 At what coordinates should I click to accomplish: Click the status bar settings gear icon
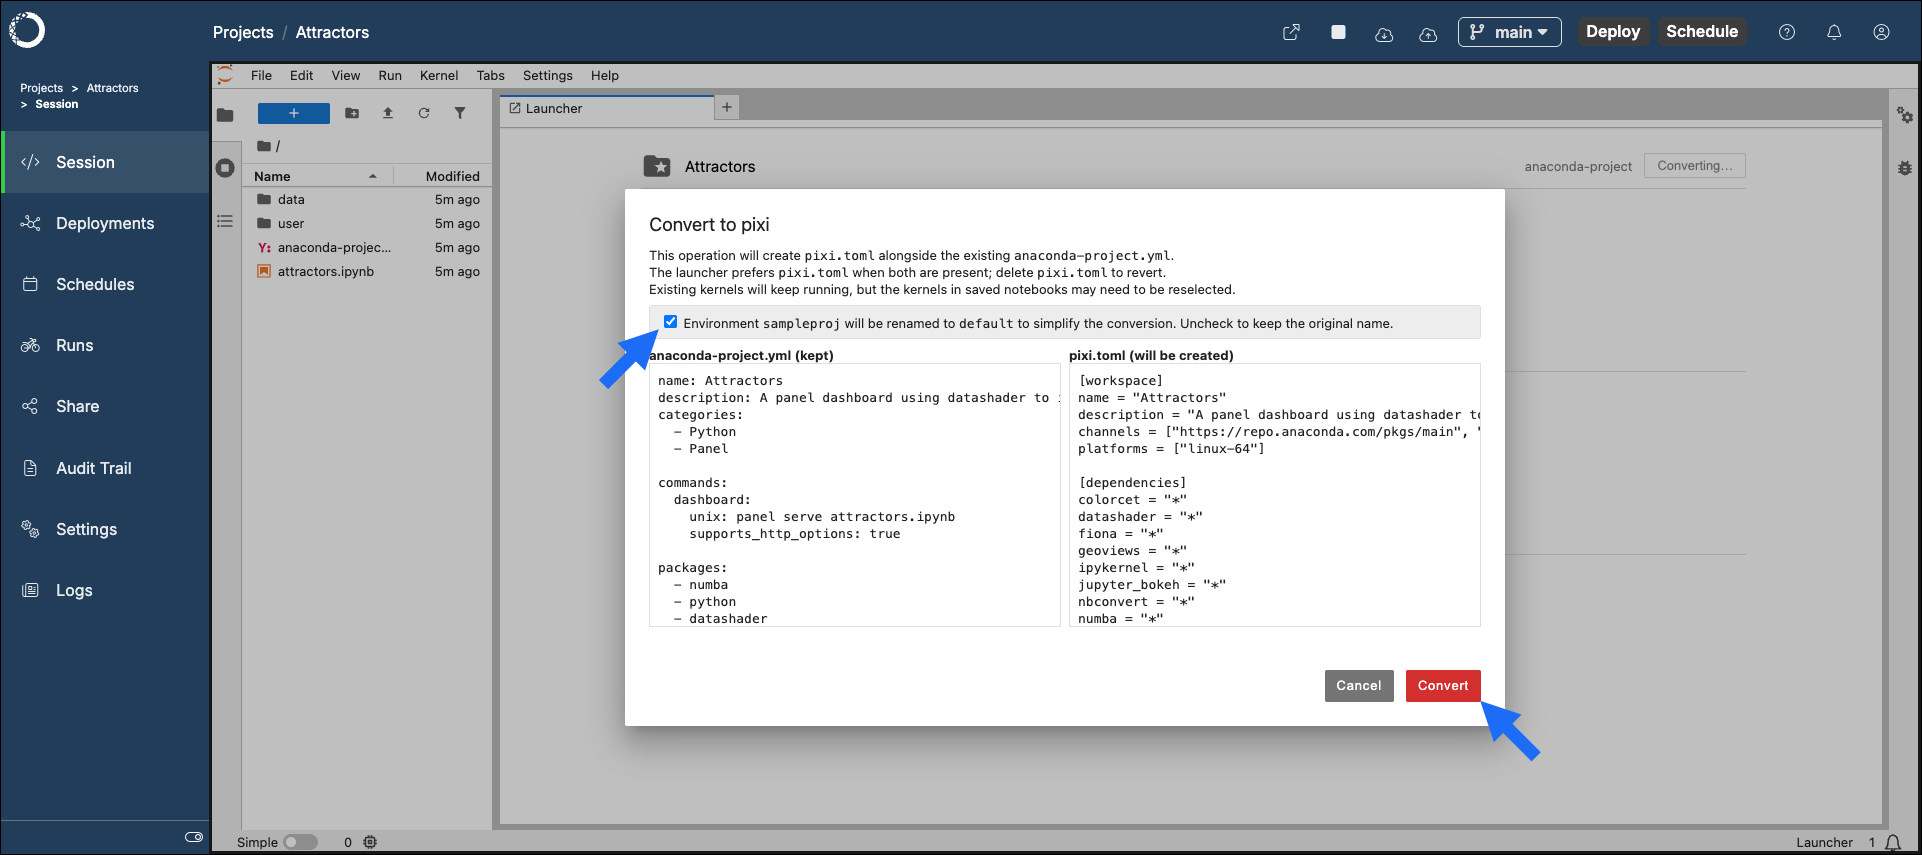click(370, 842)
